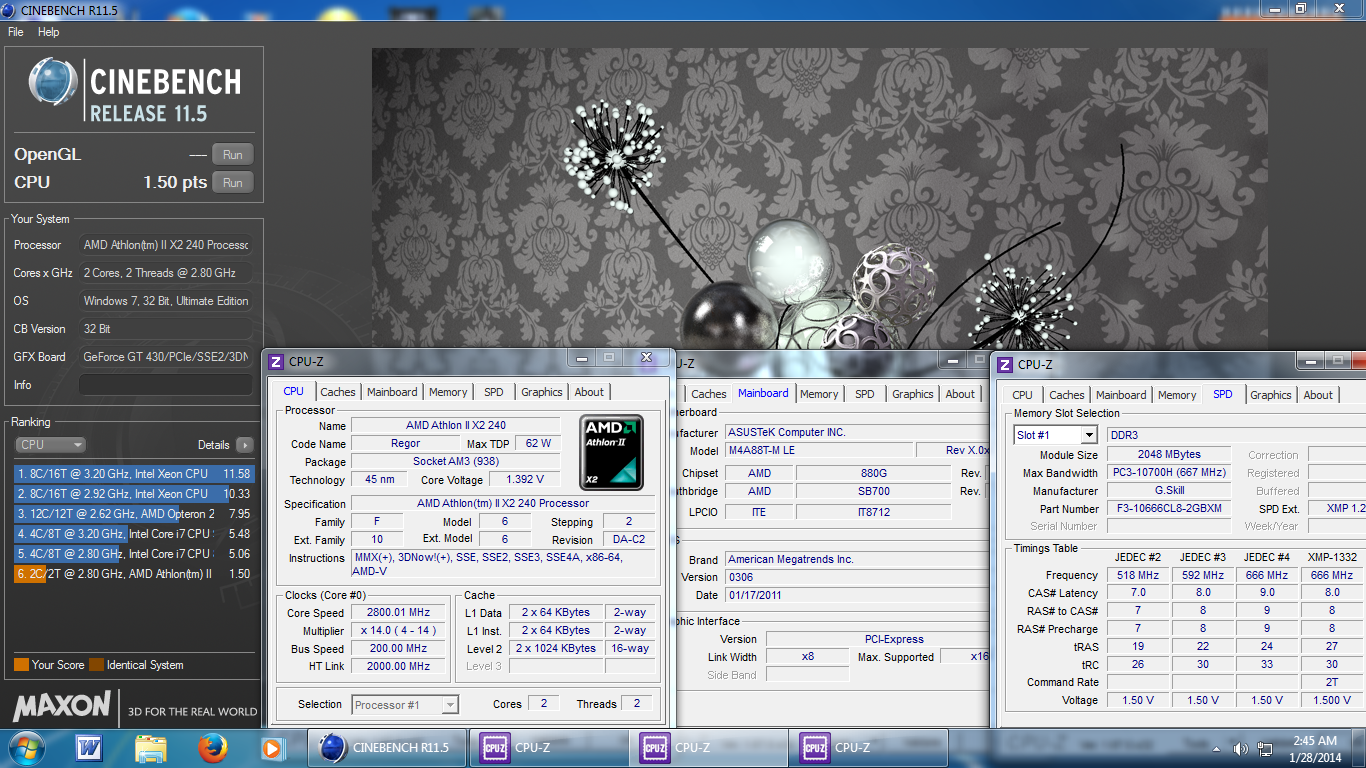
Task: Open the network tray icon
Action: coord(1266,748)
